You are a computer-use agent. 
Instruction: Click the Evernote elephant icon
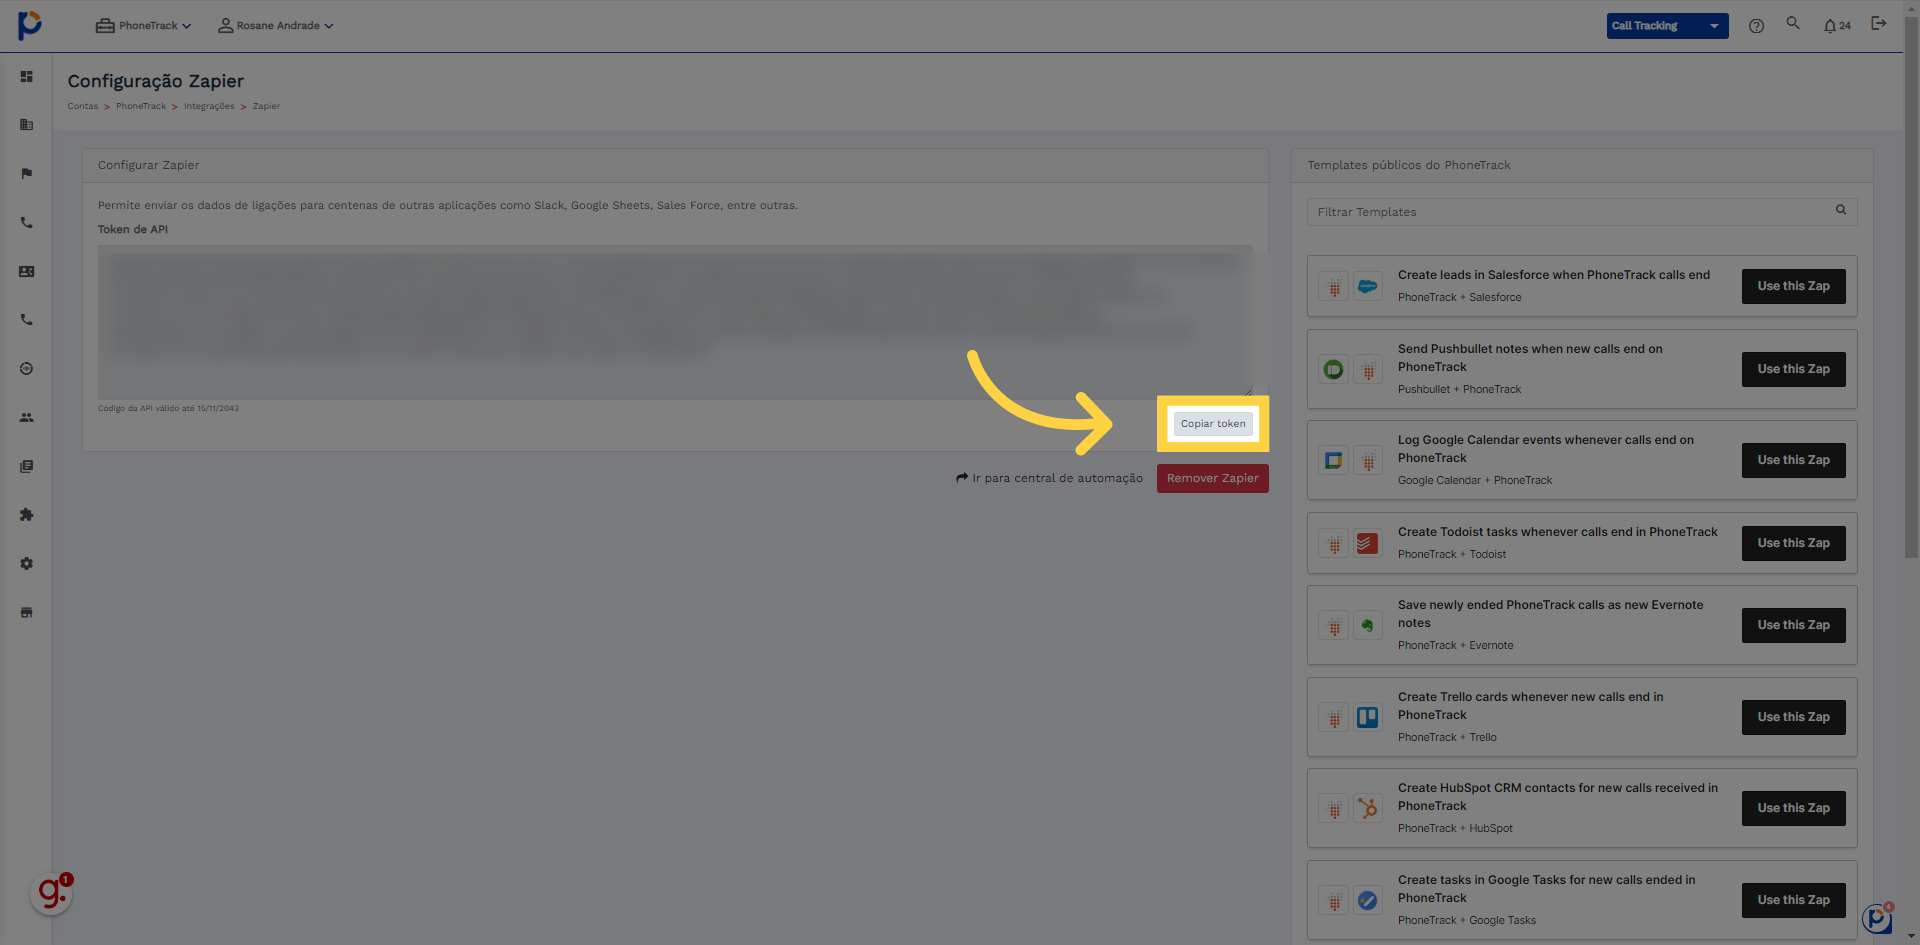[1367, 626]
